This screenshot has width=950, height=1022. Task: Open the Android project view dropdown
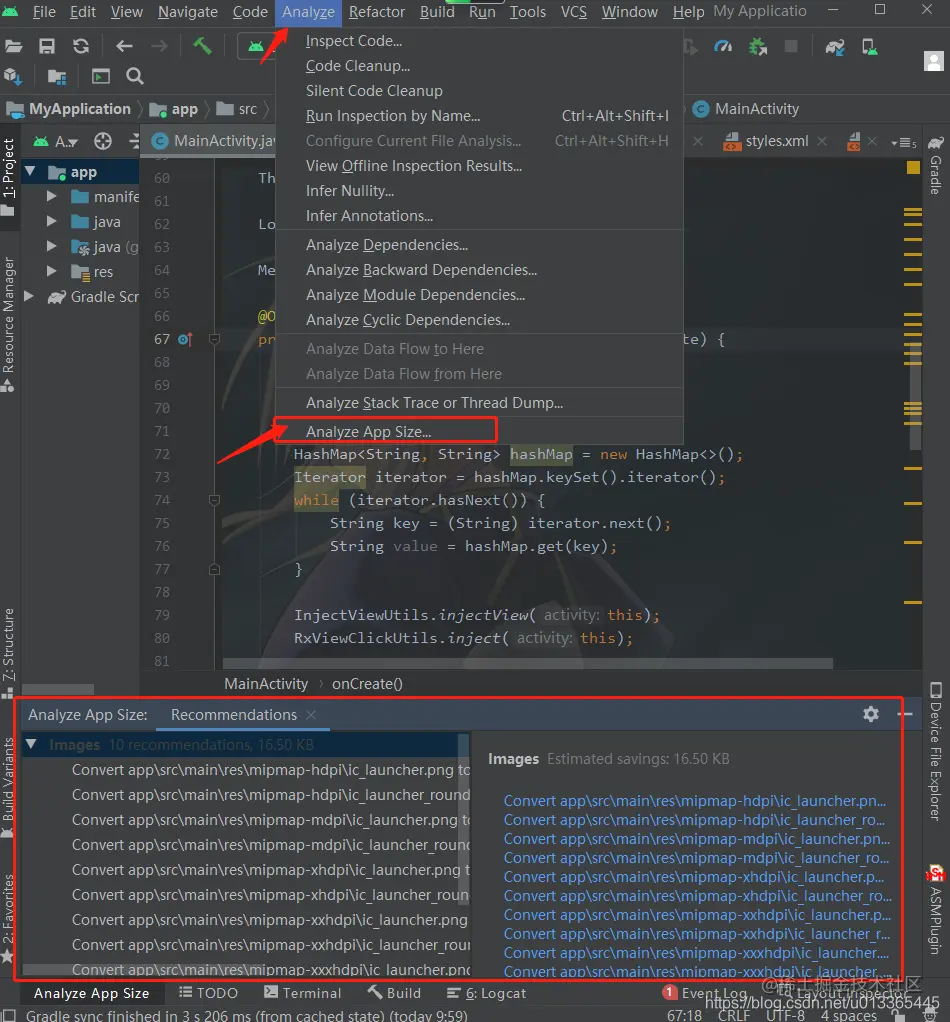point(57,141)
